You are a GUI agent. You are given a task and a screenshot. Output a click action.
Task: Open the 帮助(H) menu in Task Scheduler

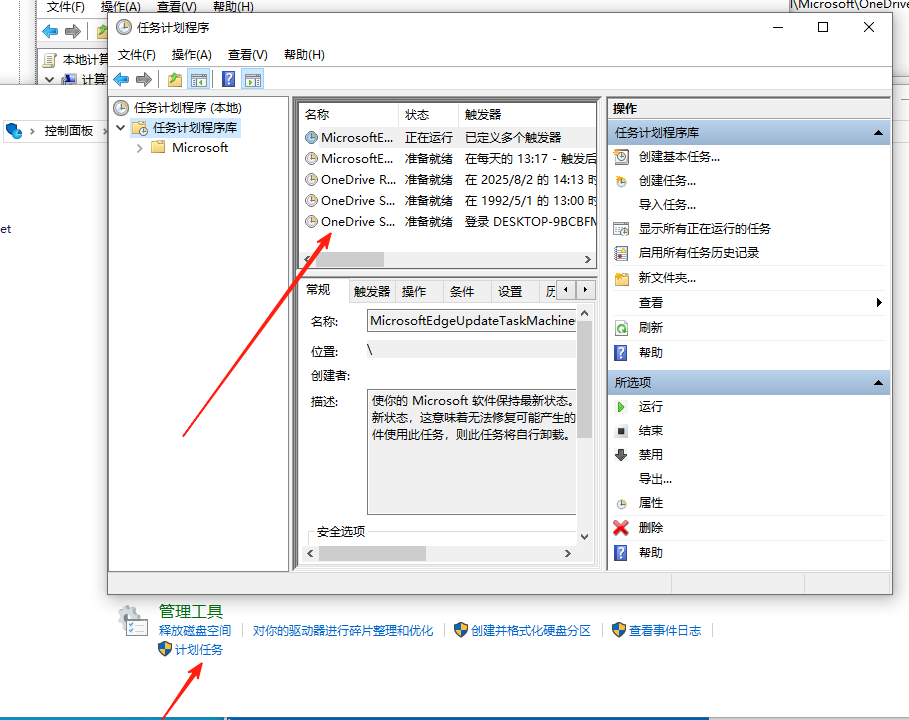(x=304, y=54)
